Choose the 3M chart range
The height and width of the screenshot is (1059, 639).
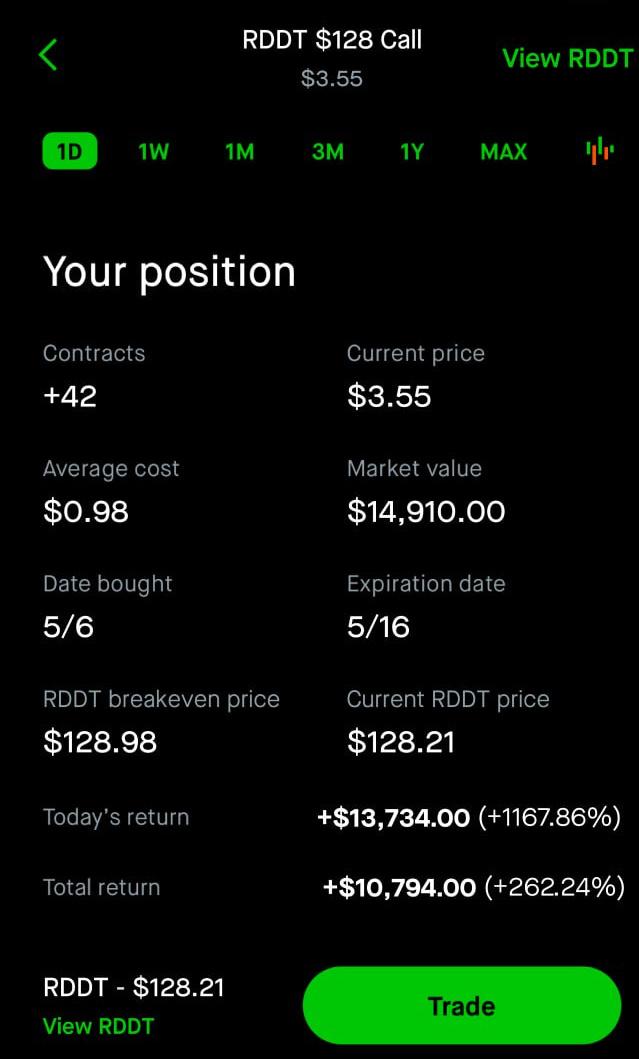click(x=328, y=152)
